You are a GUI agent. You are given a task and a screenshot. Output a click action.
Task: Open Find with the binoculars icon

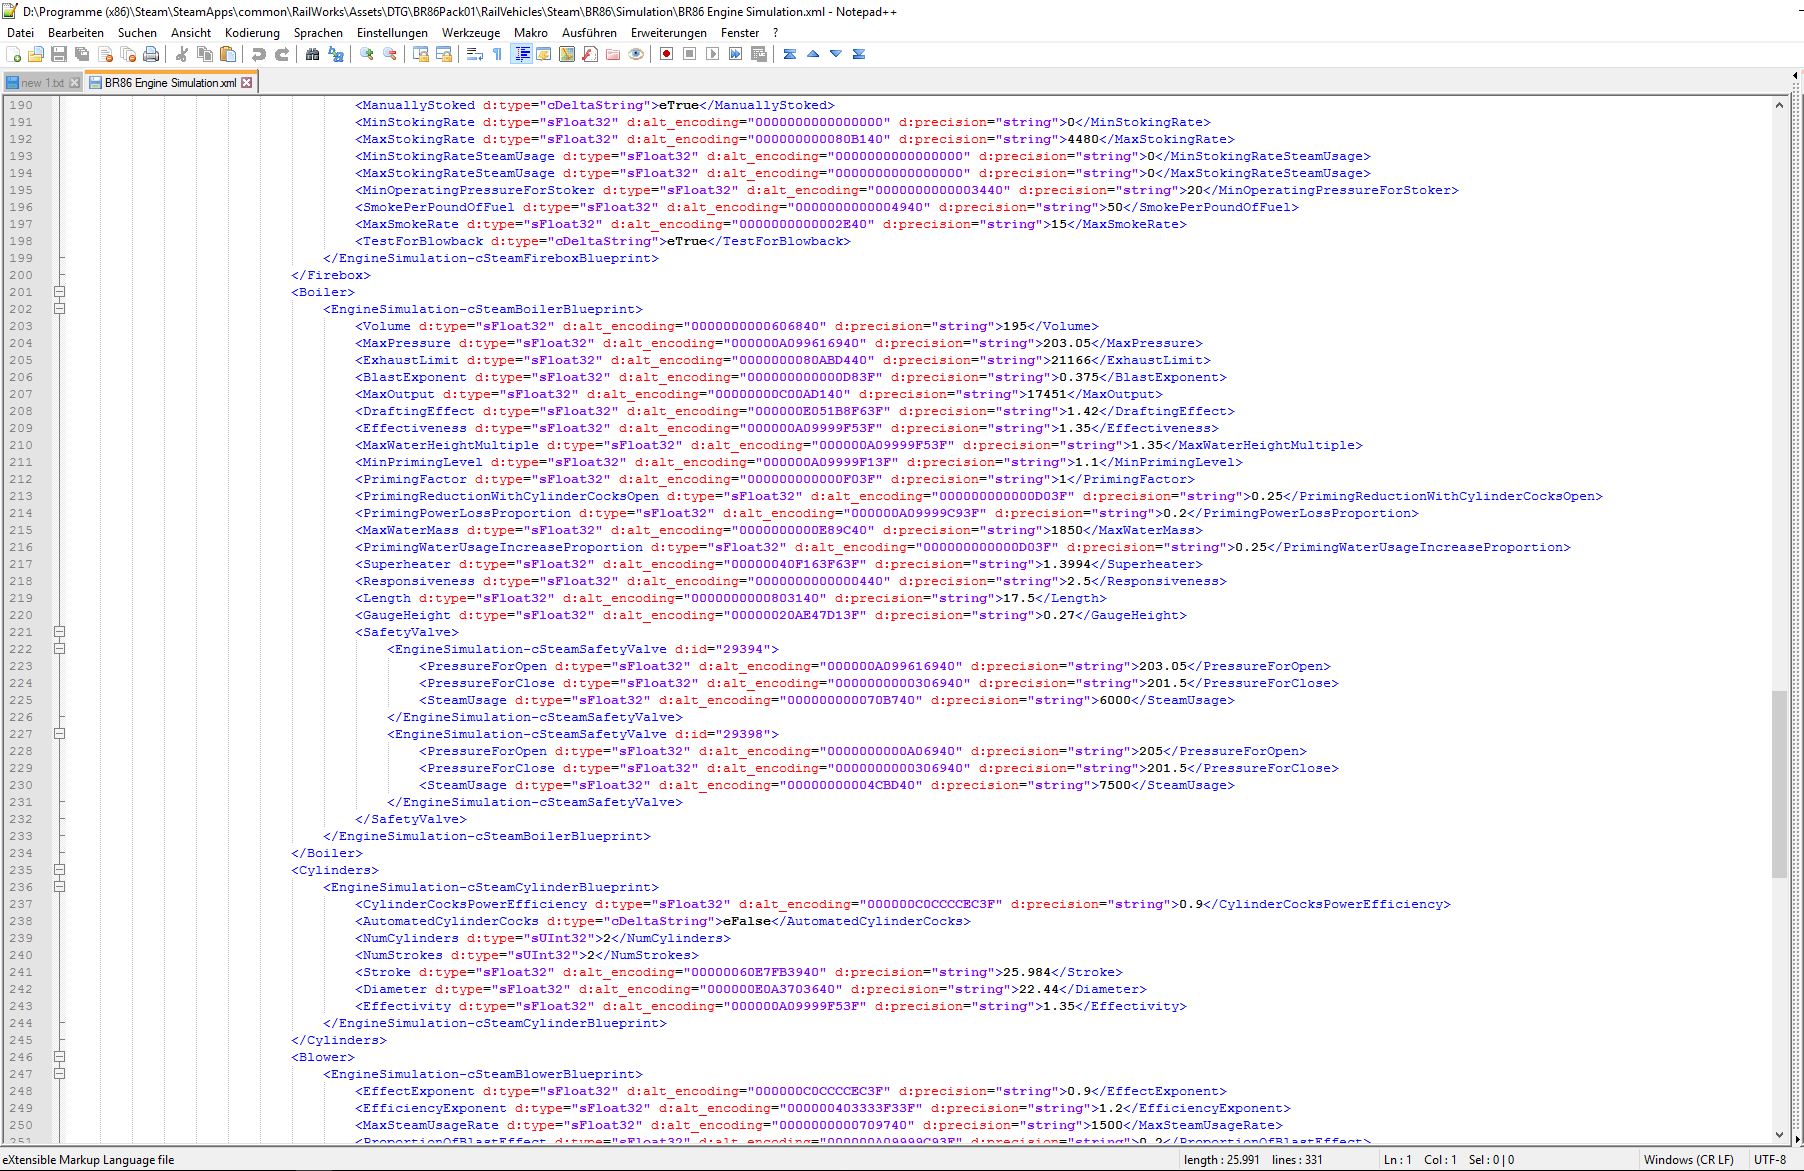click(x=312, y=54)
